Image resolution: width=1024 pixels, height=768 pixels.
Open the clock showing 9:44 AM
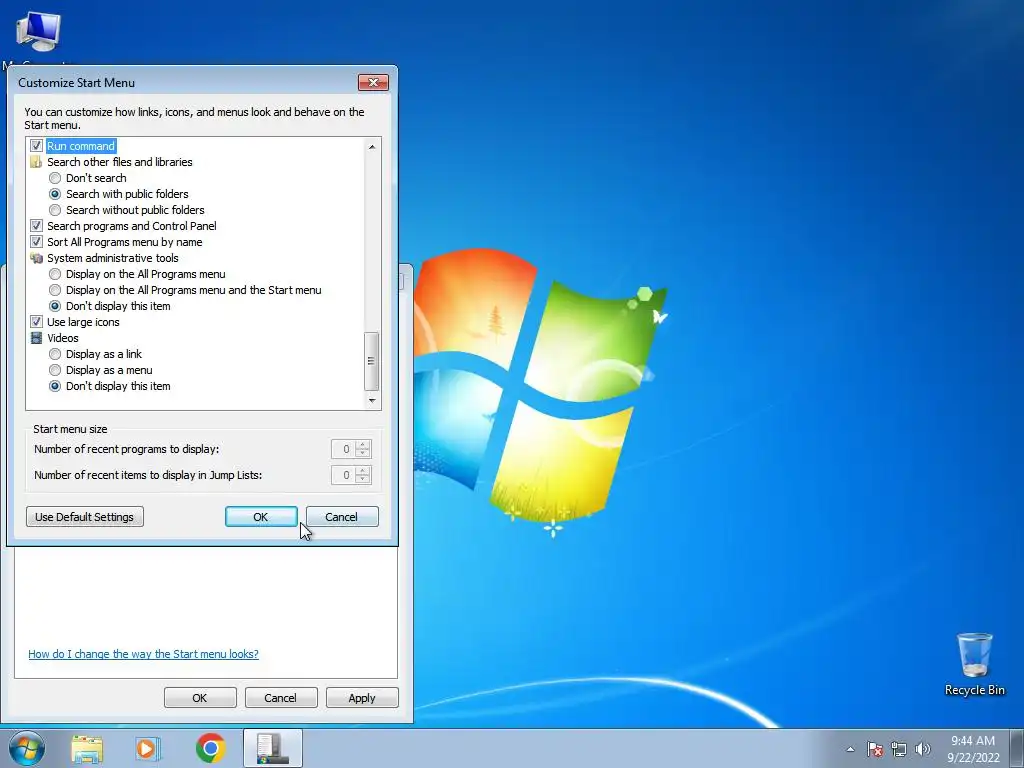[x=973, y=748]
